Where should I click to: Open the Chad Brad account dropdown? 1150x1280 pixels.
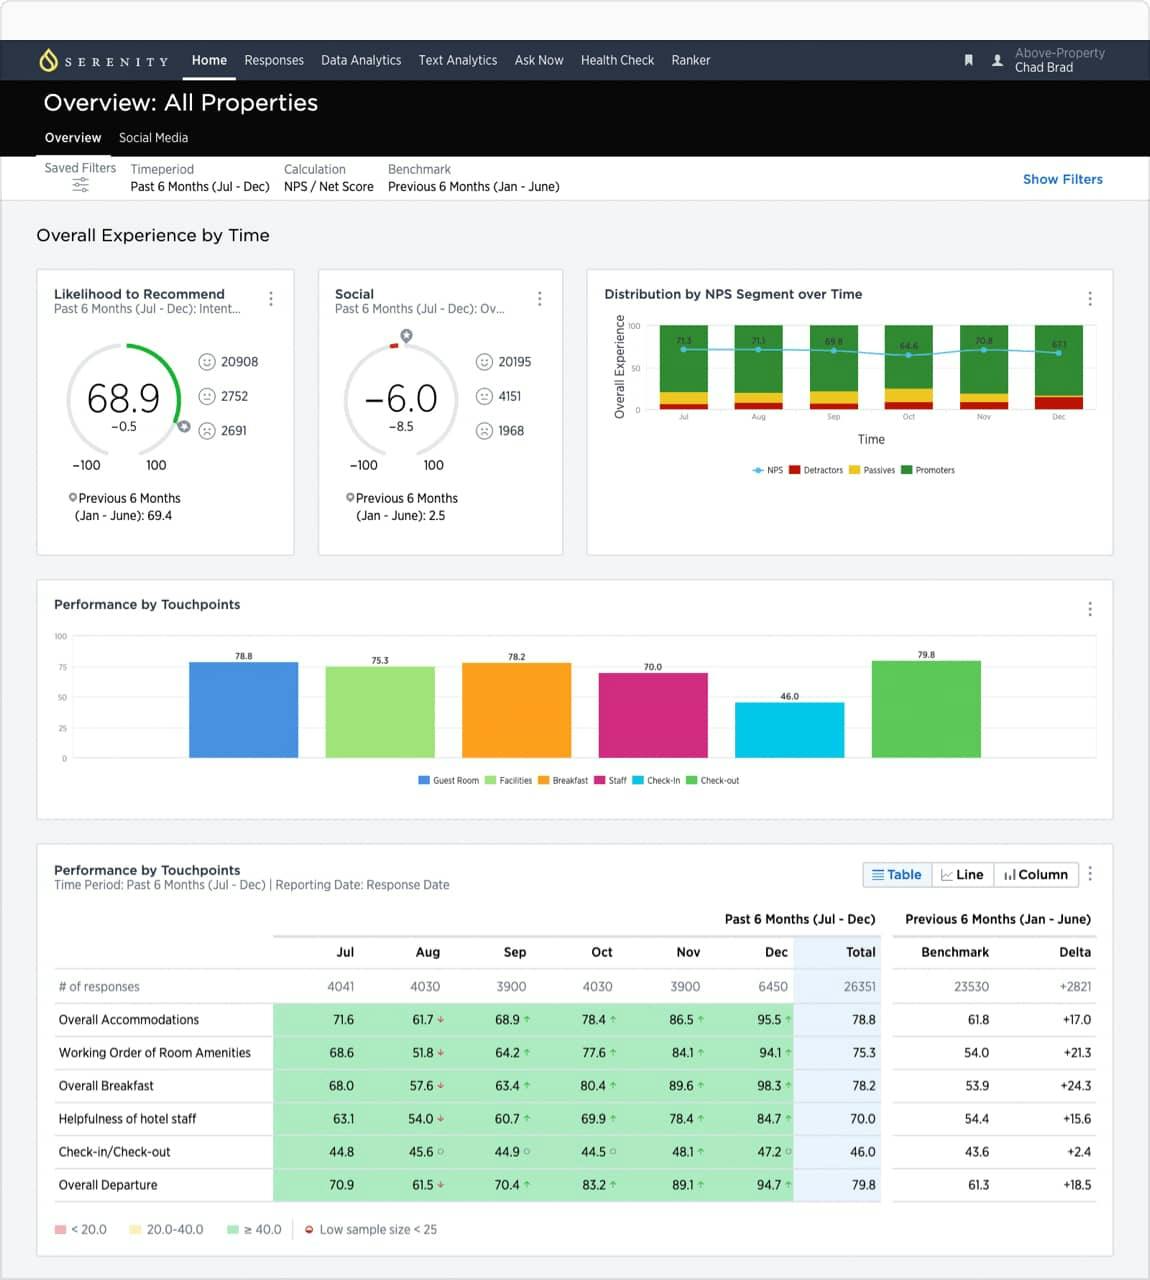coord(1060,60)
